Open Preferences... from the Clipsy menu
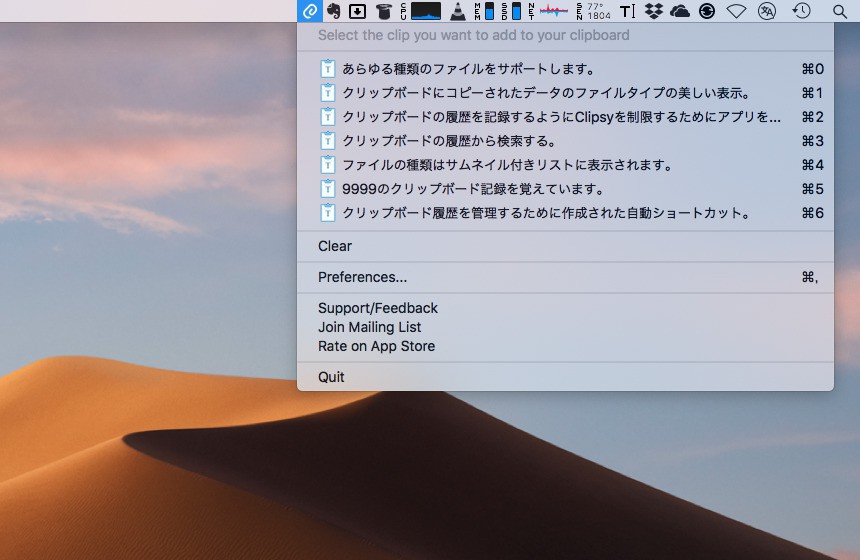The width and height of the screenshot is (860, 560). (x=362, y=277)
